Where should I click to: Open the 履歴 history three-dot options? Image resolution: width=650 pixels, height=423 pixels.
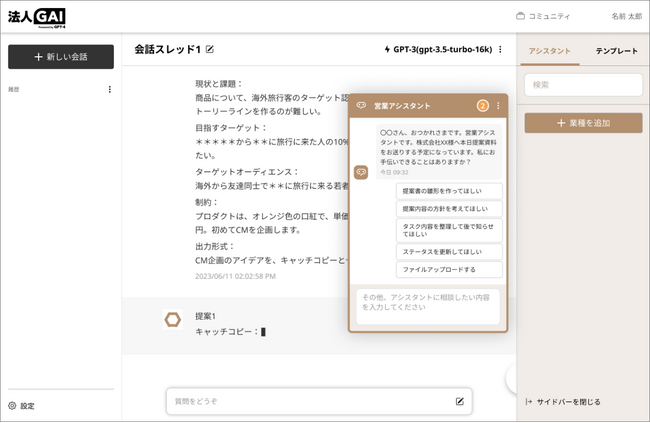[109, 90]
